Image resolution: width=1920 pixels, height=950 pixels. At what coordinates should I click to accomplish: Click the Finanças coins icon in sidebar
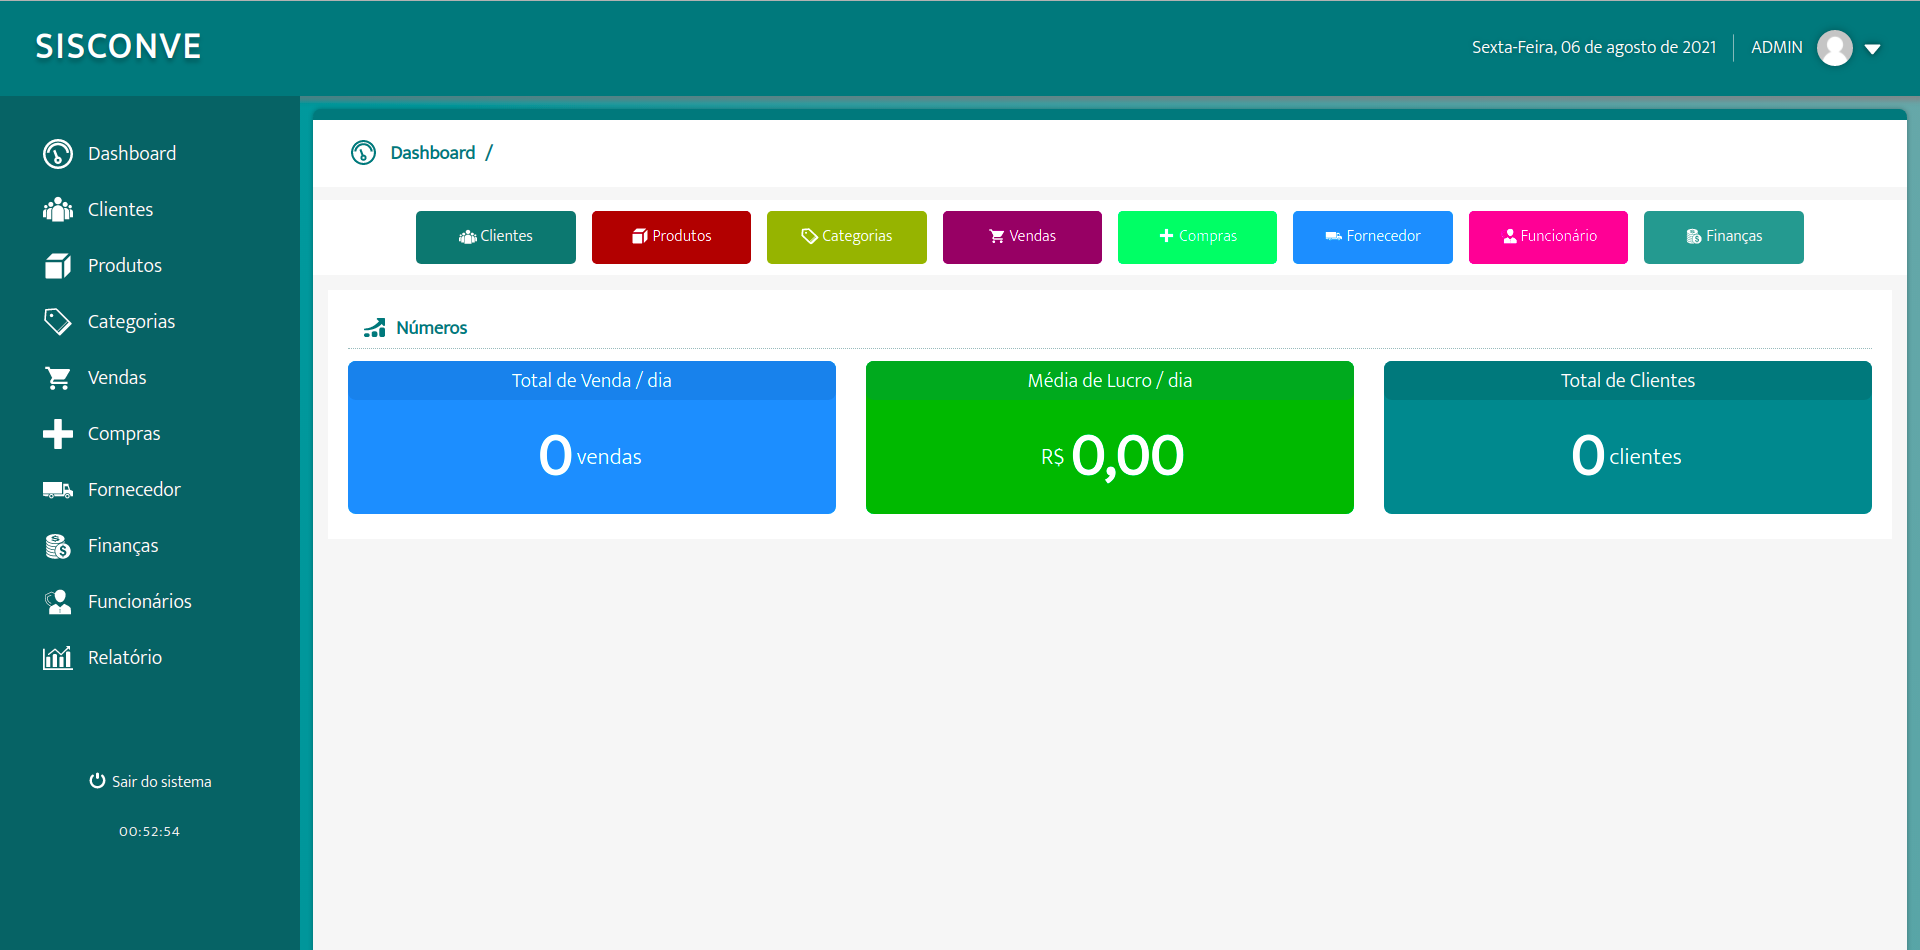point(58,546)
